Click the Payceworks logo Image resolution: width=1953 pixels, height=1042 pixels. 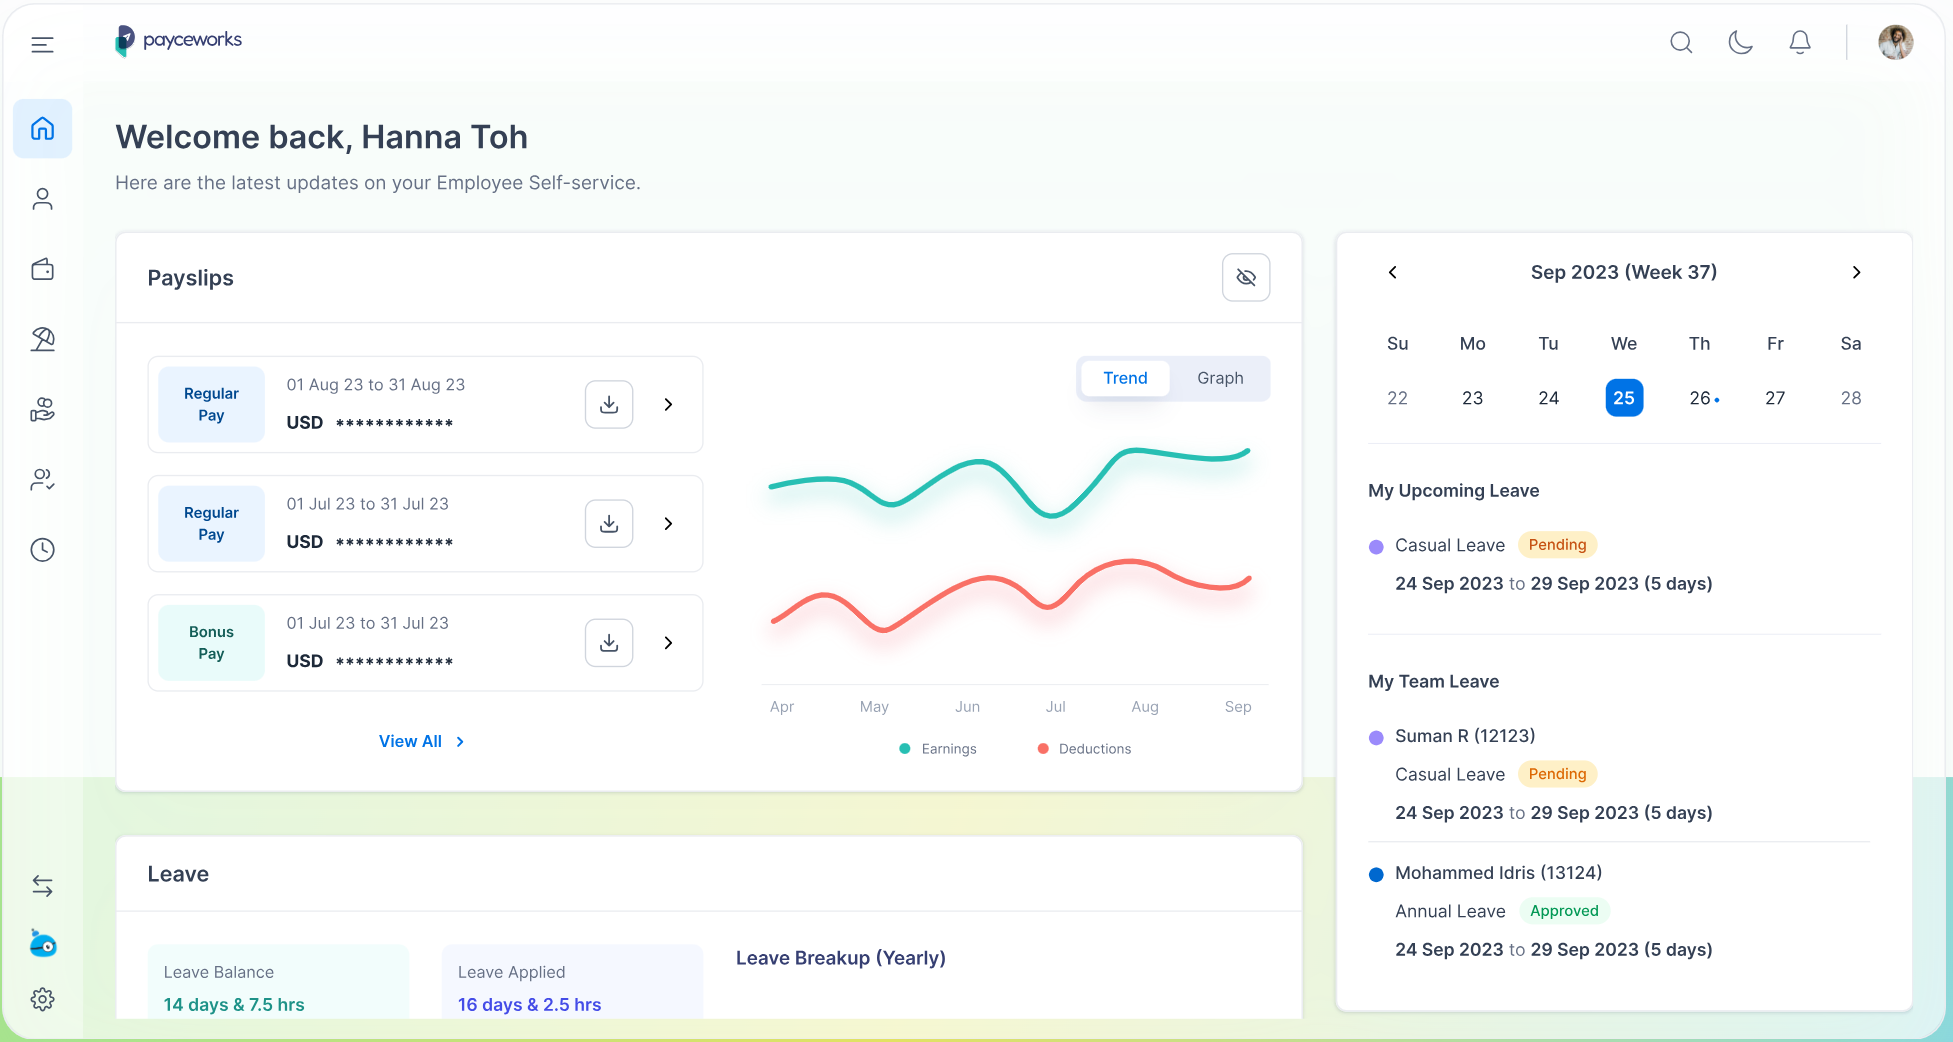[x=179, y=40]
